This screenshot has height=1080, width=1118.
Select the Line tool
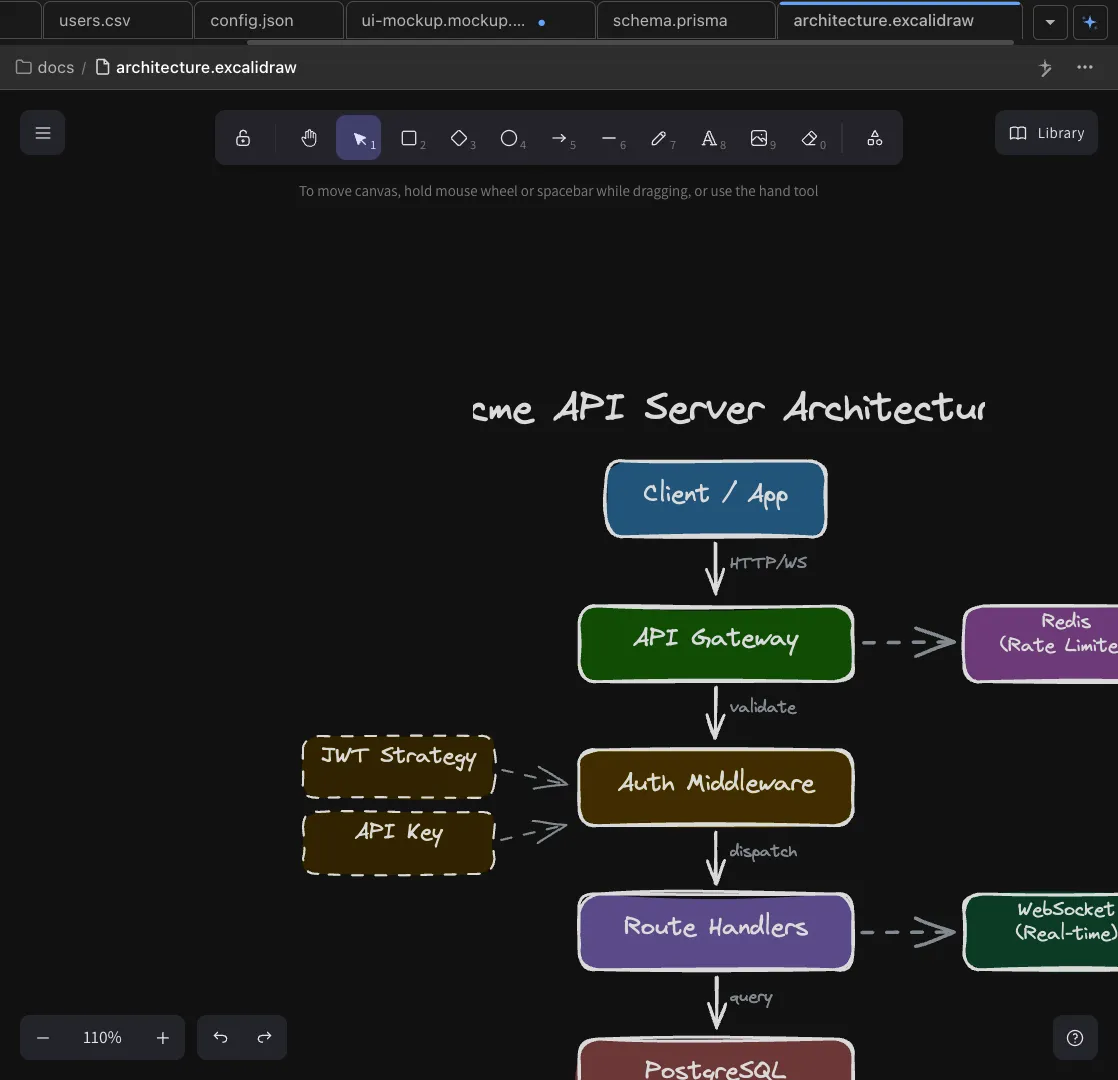pyautogui.click(x=610, y=137)
